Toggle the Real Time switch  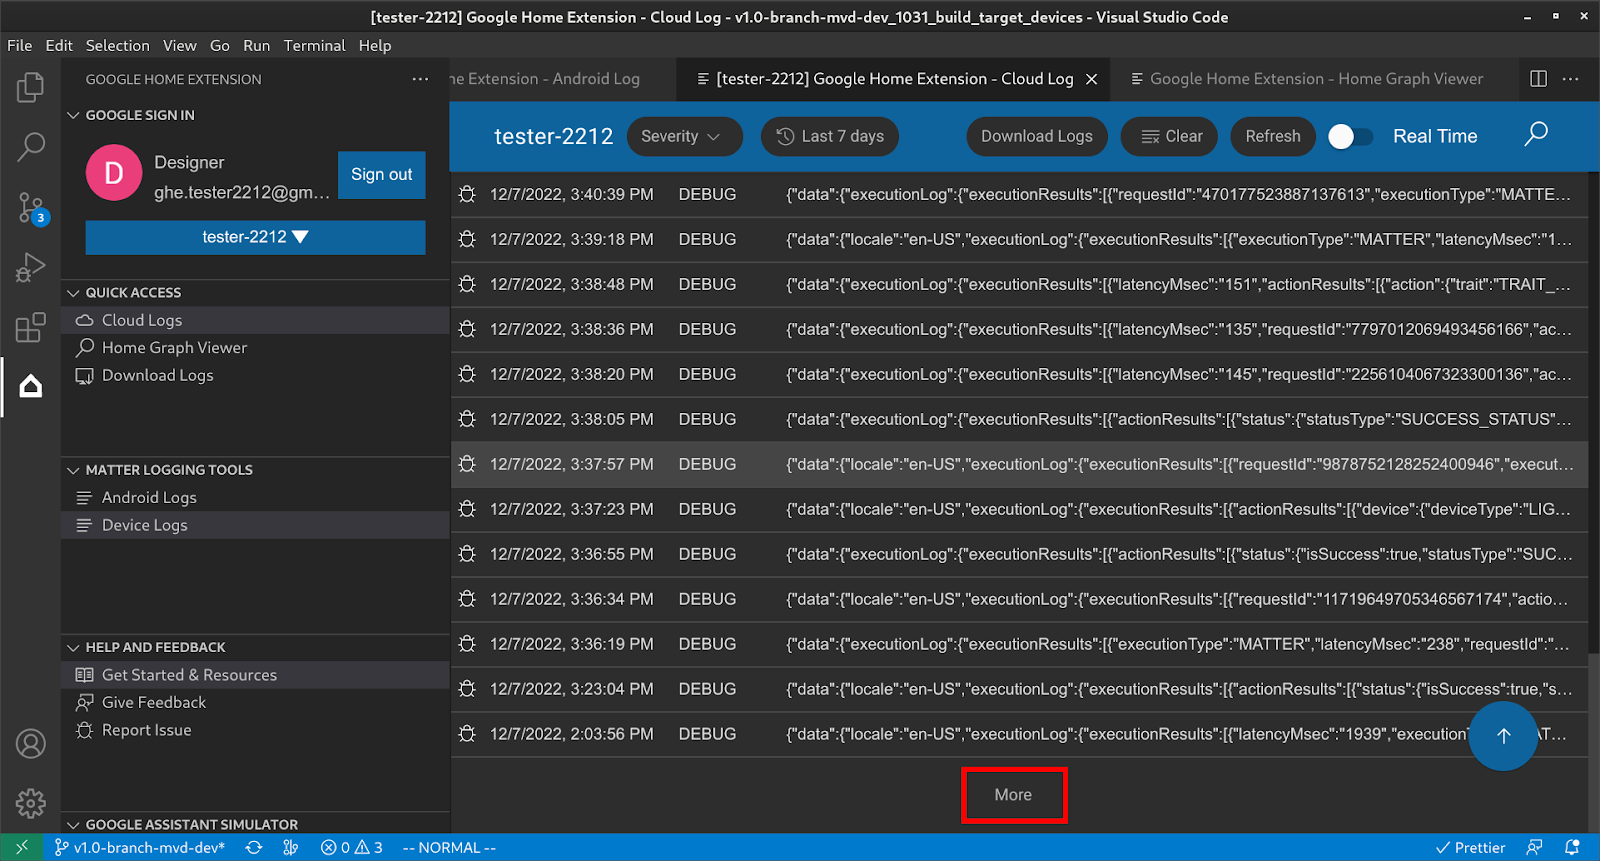[1349, 137]
